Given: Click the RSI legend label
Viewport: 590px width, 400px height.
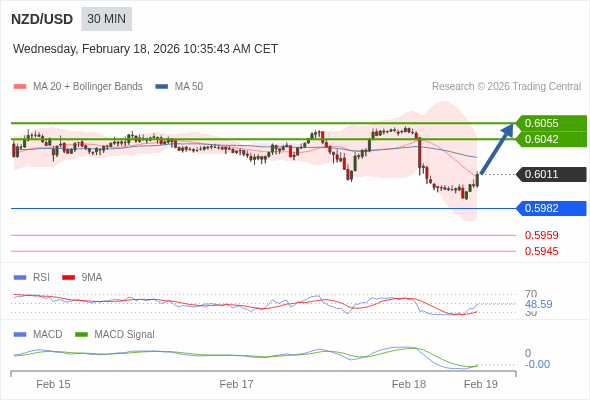Looking at the screenshot, I should click(x=41, y=278).
